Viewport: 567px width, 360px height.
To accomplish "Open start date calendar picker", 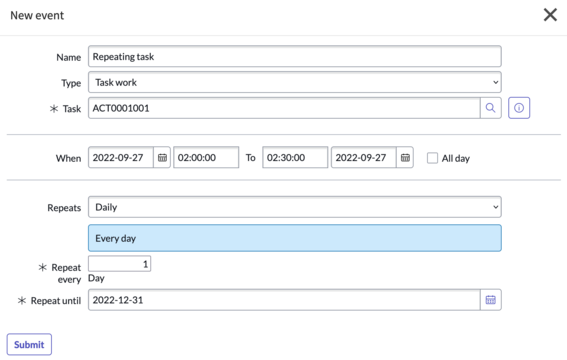I will (x=162, y=158).
